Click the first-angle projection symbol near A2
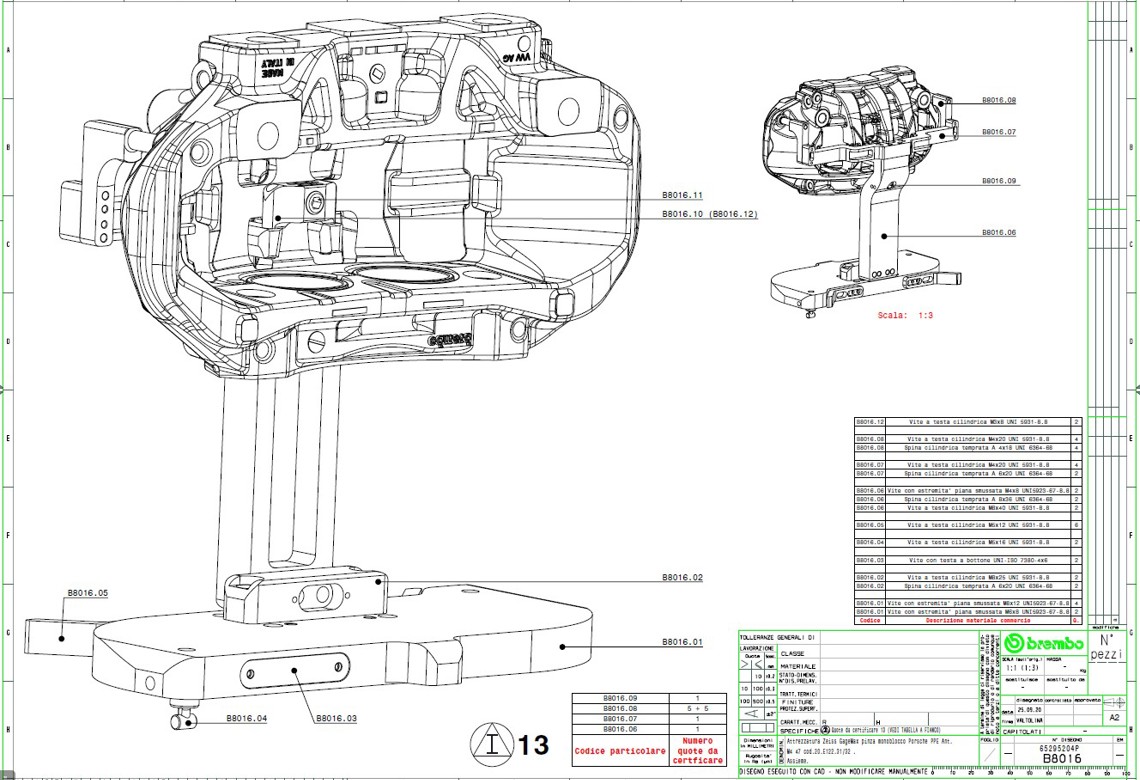The image size is (1140, 780). [x=1114, y=702]
